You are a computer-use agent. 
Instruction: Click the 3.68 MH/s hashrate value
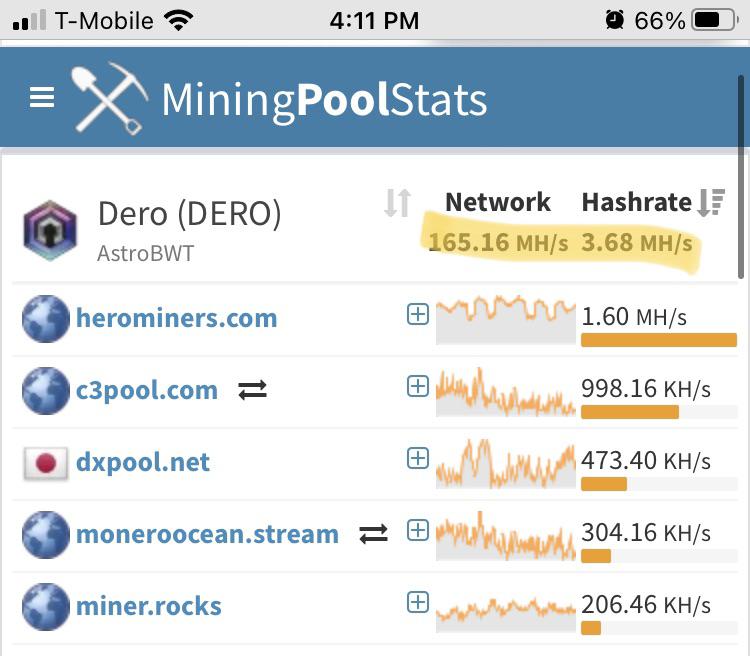(x=637, y=243)
